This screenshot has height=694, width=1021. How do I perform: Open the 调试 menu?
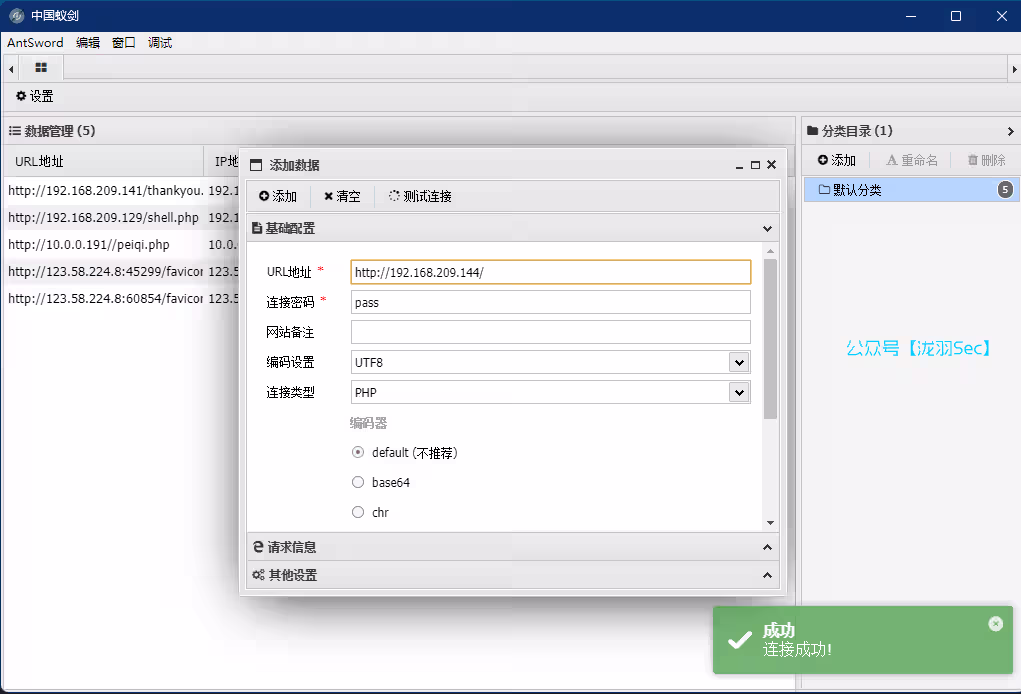pos(160,43)
